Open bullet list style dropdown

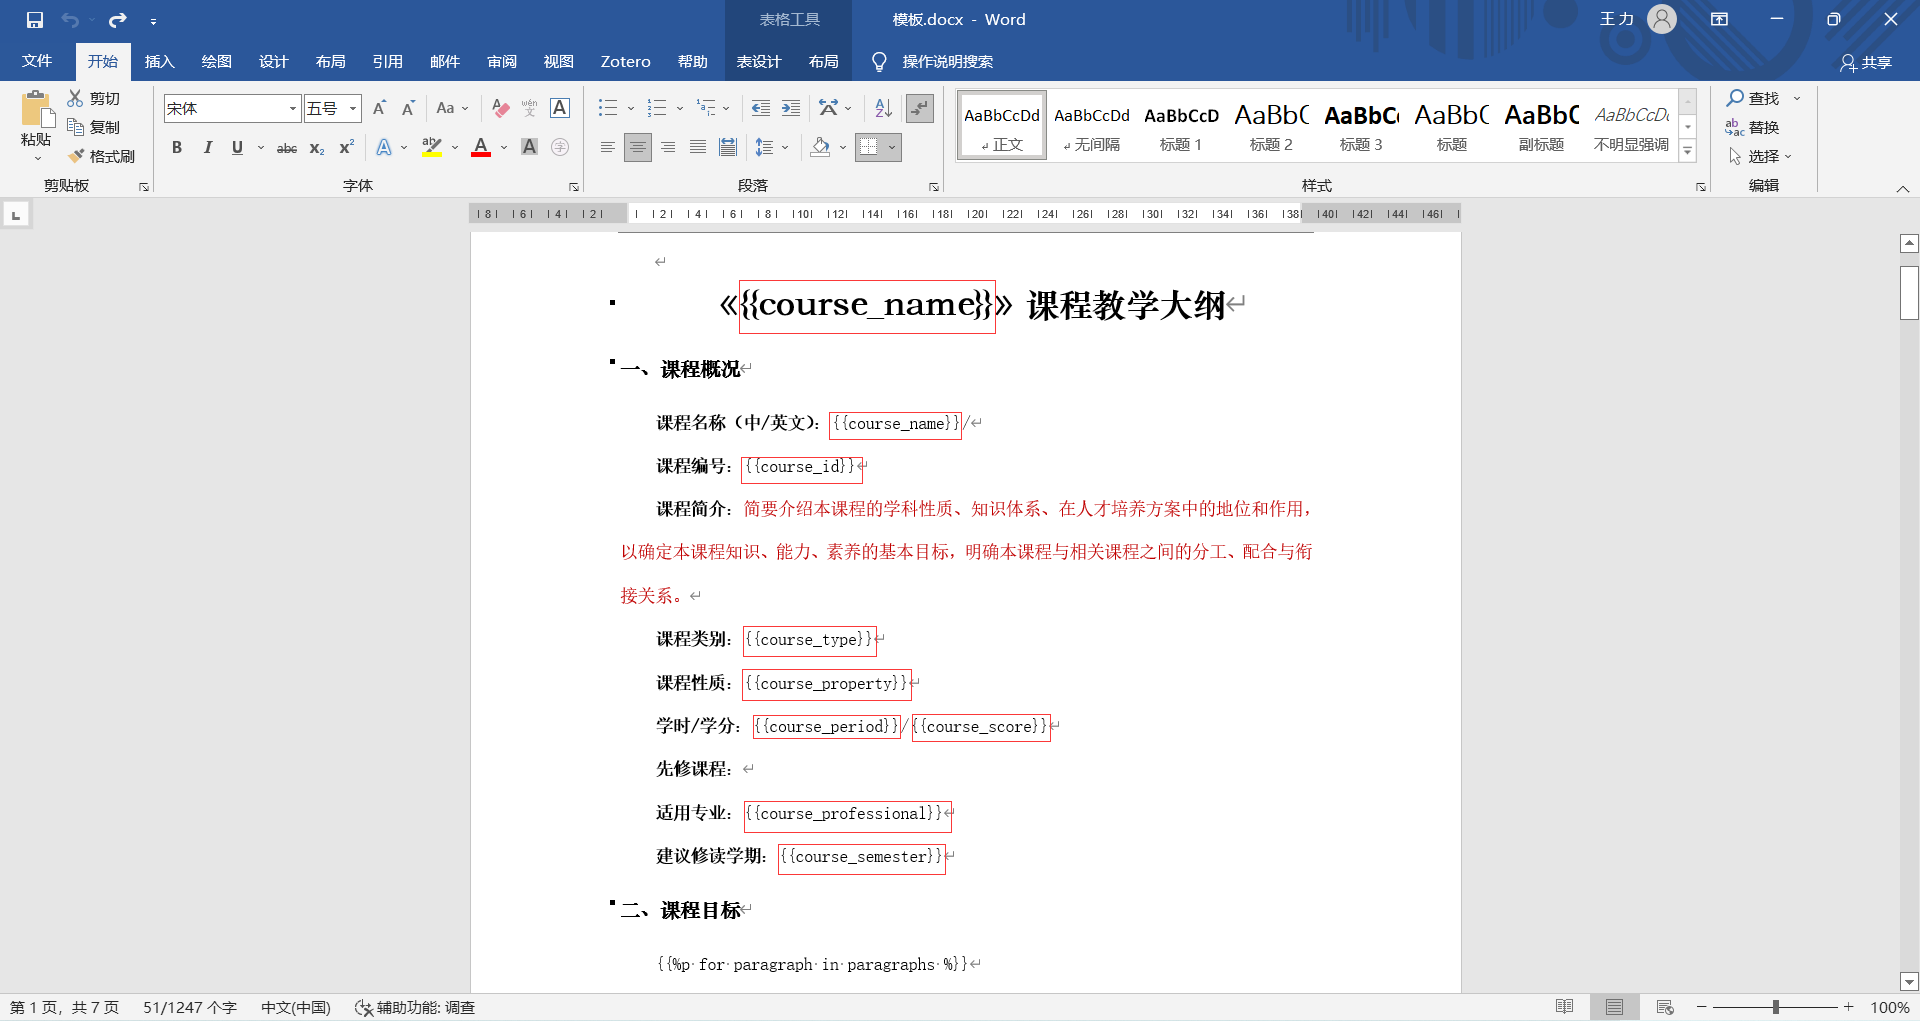click(x=631, y=108)
